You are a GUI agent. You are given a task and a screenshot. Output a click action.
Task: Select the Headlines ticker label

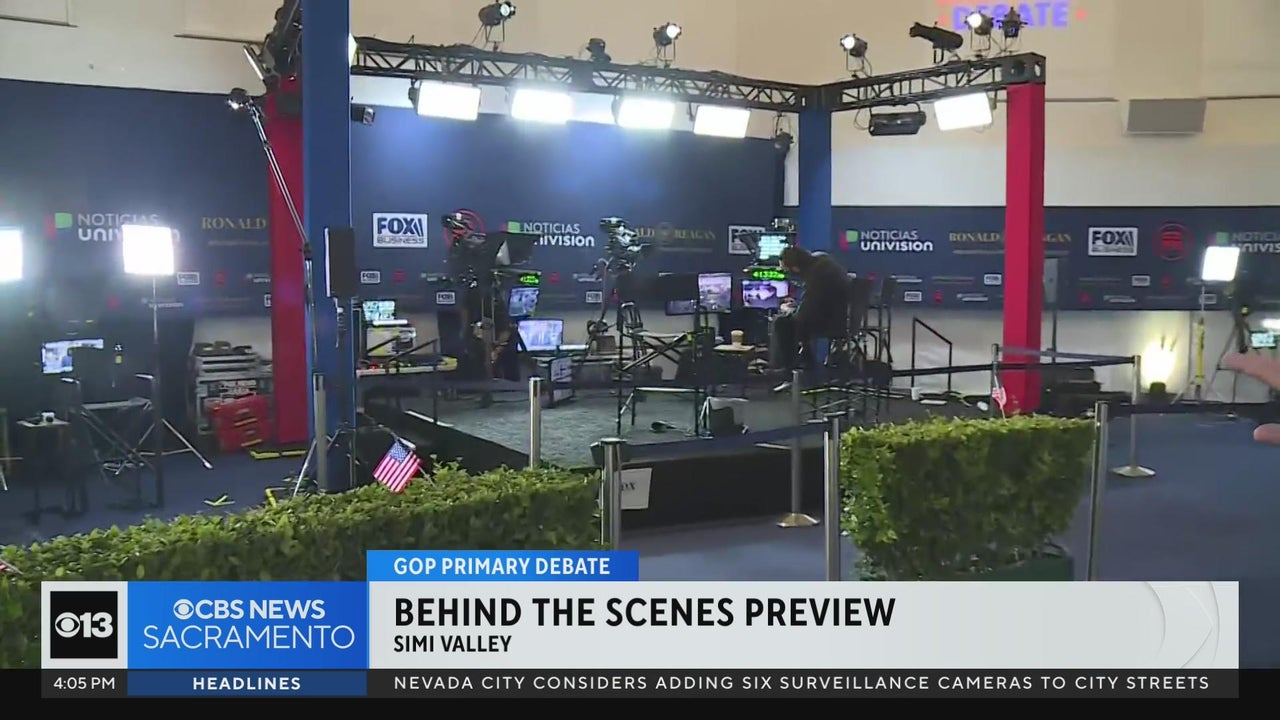pyautogui.click(x=246, y=684)
